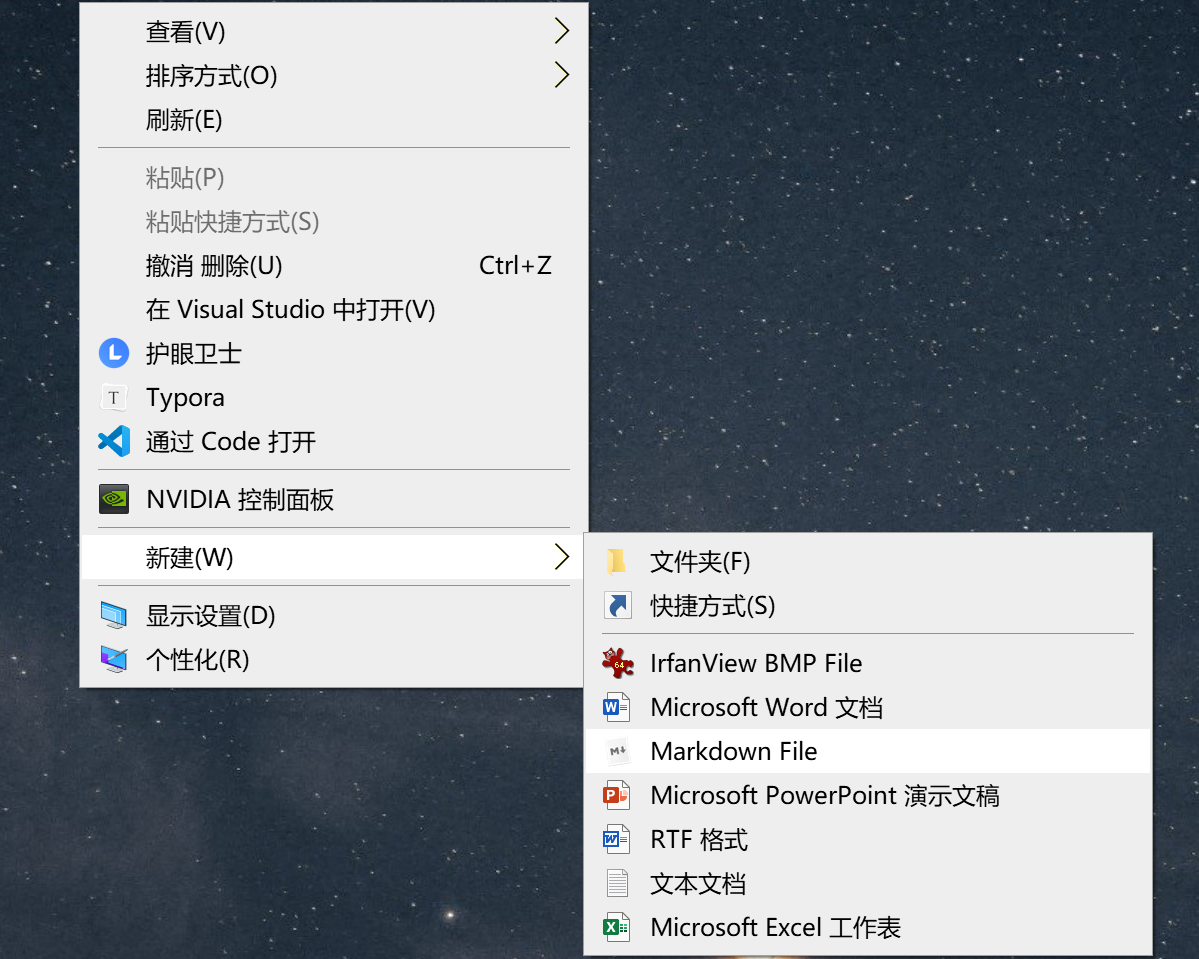Click the PowerPoint presentation icon
This screenshot has width=1199, height=959.
click(616, 795)
